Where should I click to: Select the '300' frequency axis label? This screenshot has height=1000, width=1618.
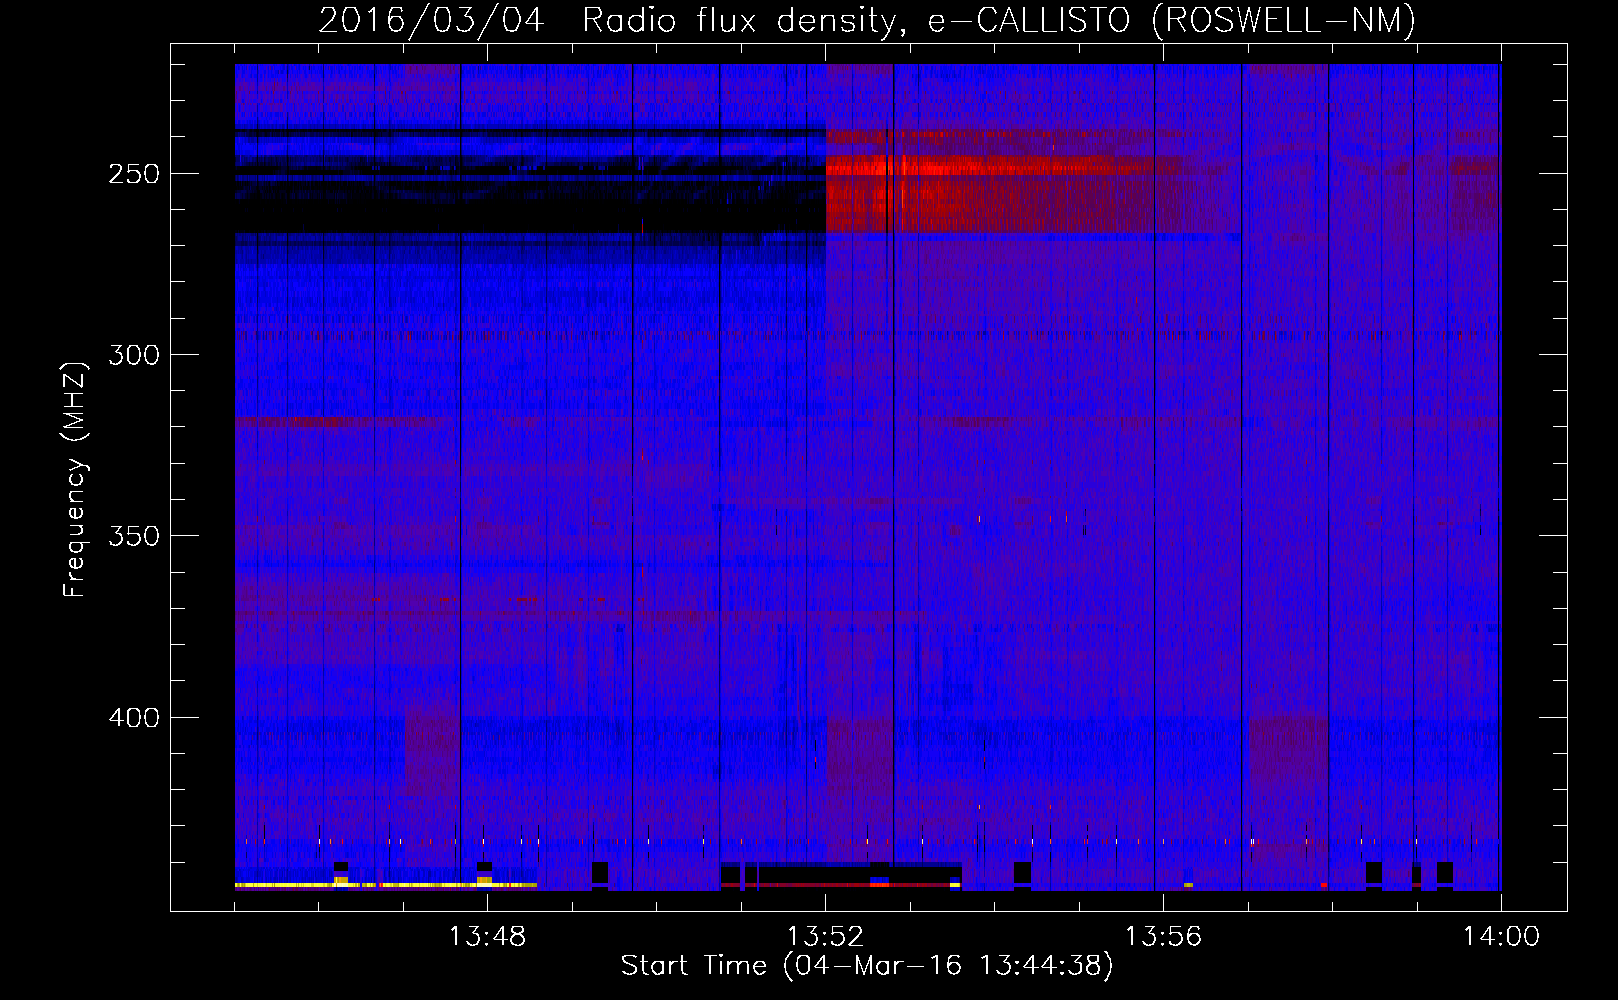click(134, 355)
